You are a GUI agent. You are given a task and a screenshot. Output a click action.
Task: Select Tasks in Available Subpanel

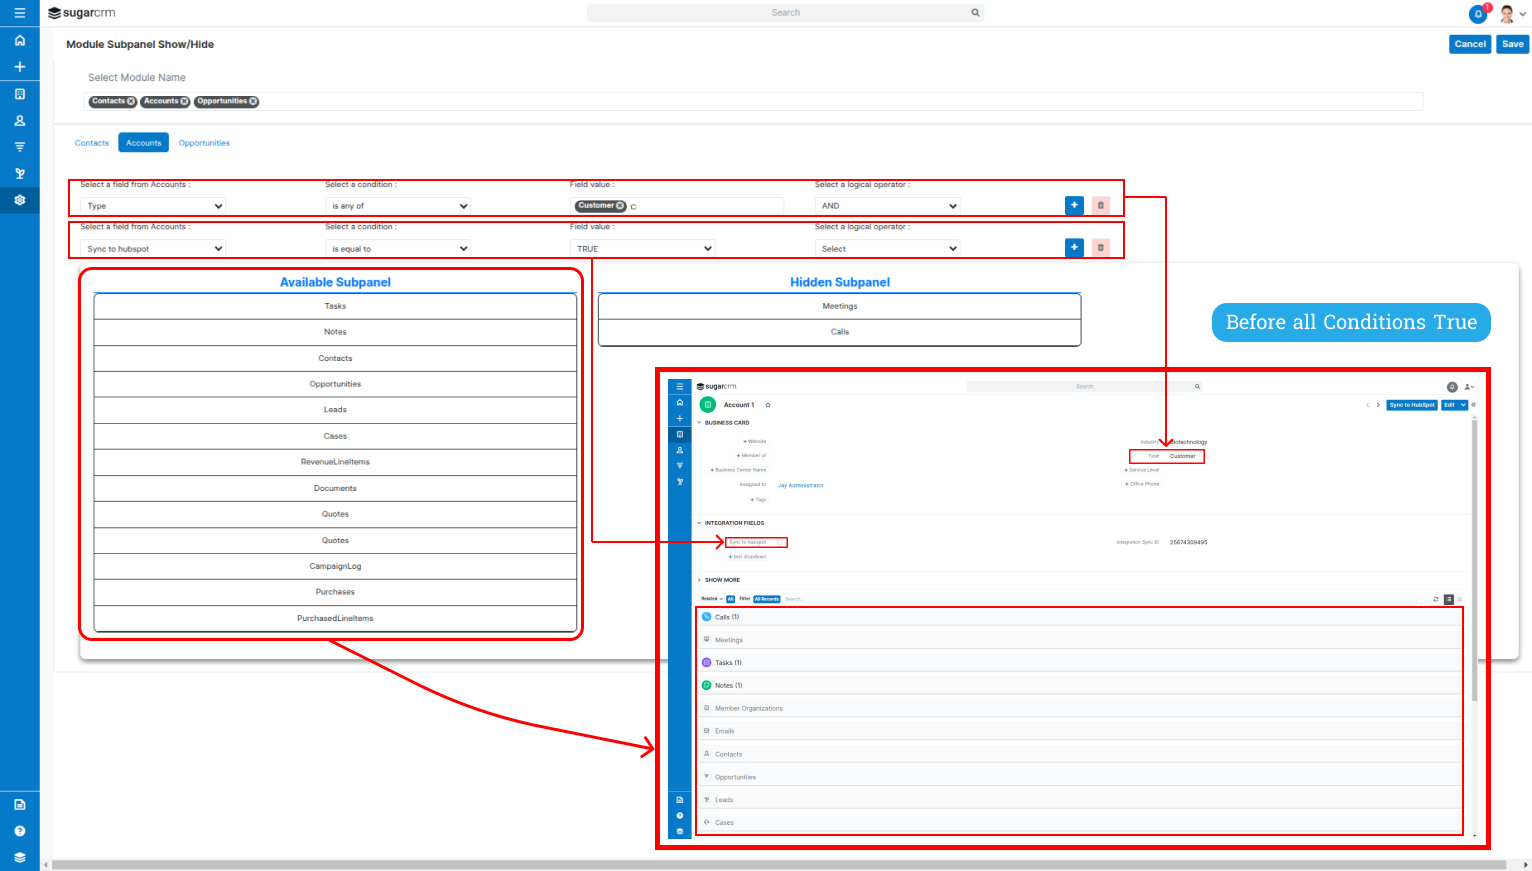tap(335, 306)
